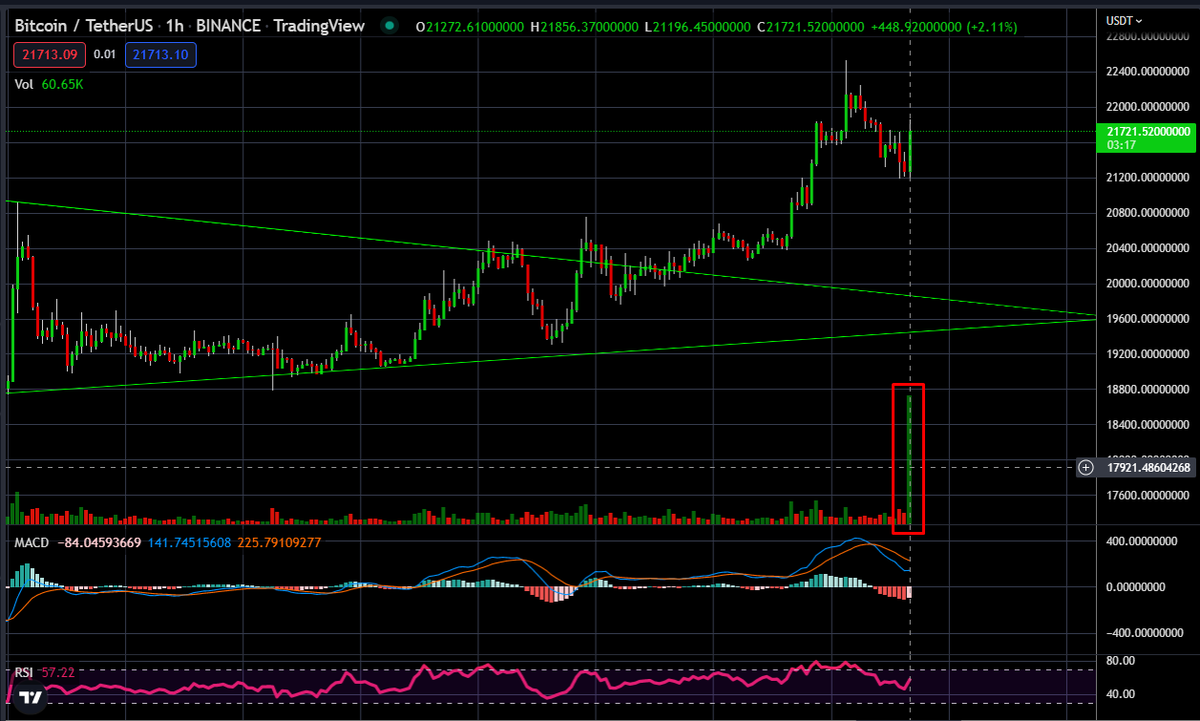The height and width of the screenshot is (721, 1200).
Task: Click the MACD orange value 225.79109277
Action: 279,542
